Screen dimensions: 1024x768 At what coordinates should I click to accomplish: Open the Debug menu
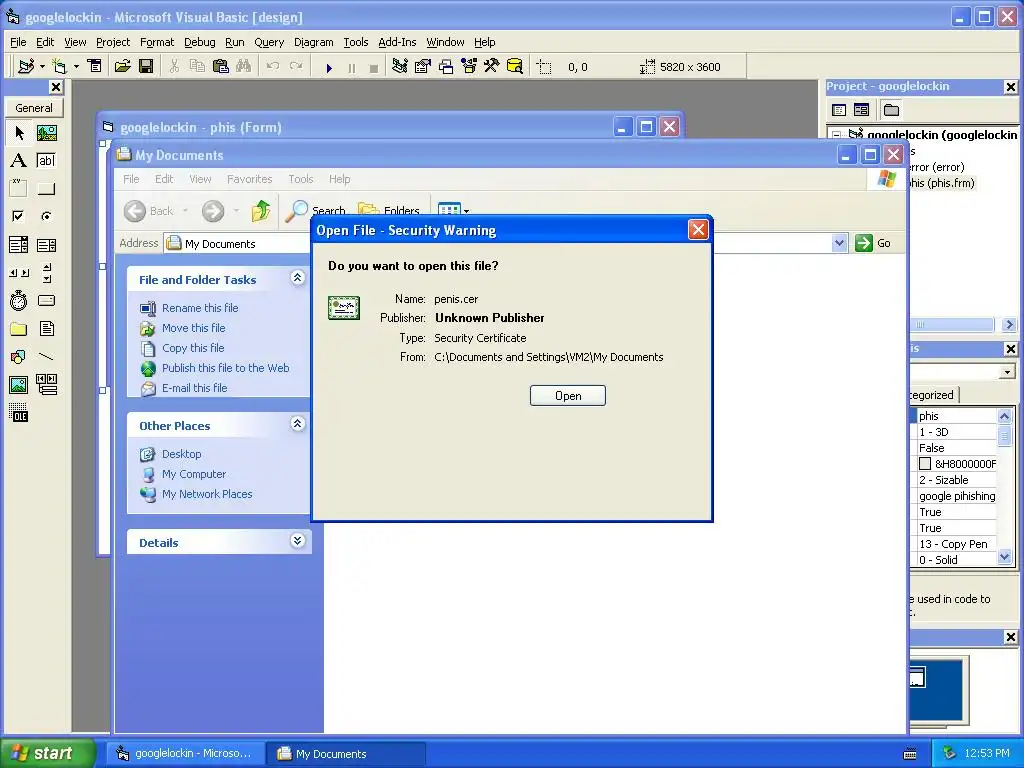199,42
